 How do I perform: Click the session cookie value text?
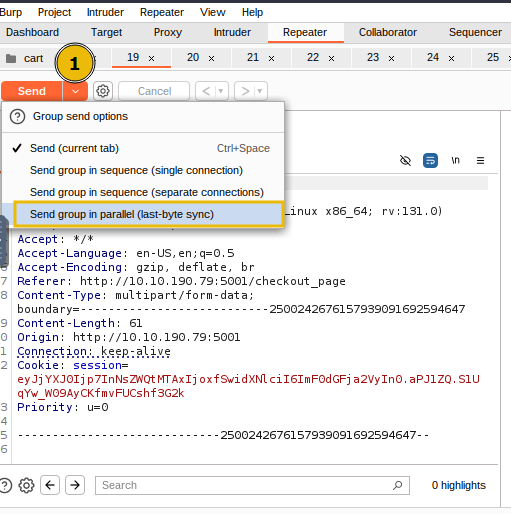pos(248,386)
